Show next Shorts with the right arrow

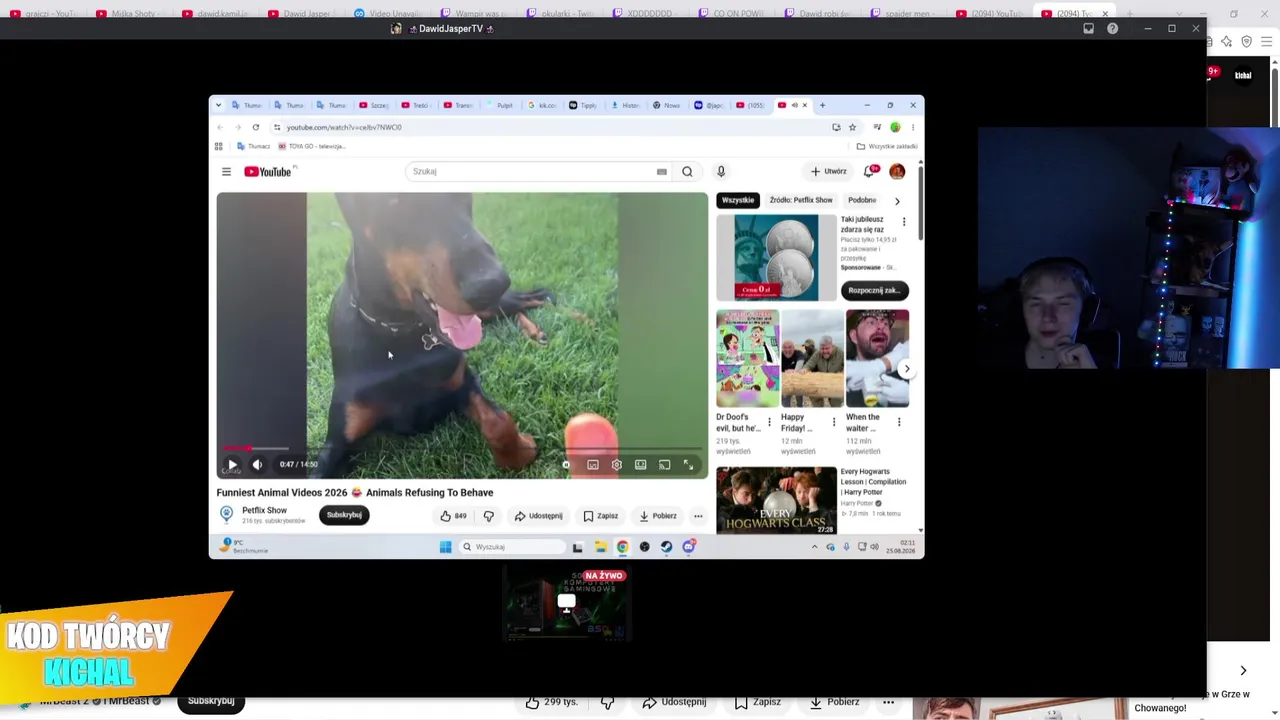click(x=907, y=369)
